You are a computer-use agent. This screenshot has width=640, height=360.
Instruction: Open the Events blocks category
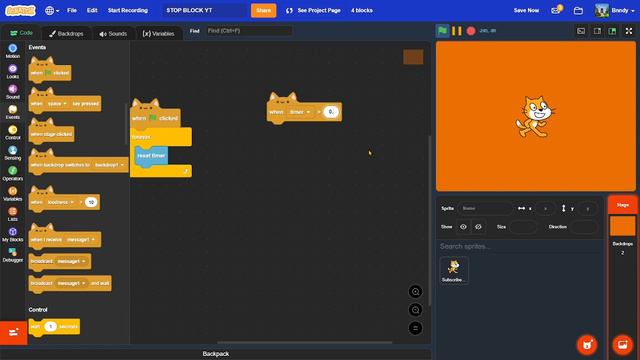[13, 112]
